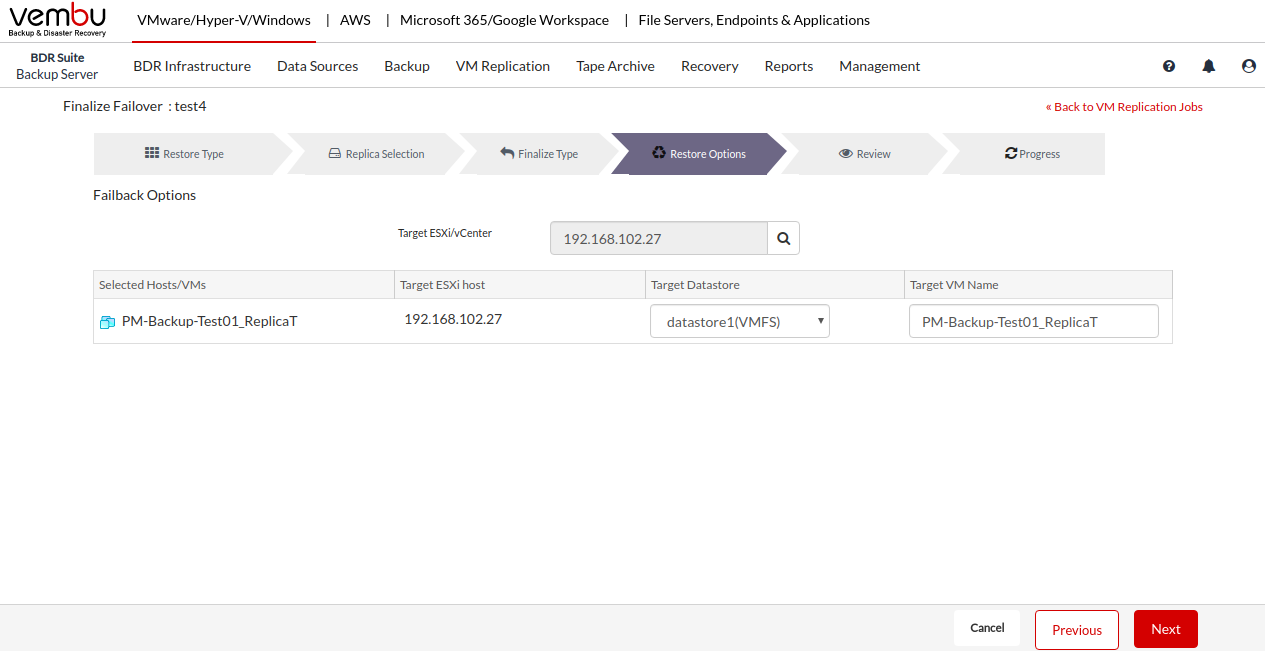Click the Next button

click(x=1165, y=629)
